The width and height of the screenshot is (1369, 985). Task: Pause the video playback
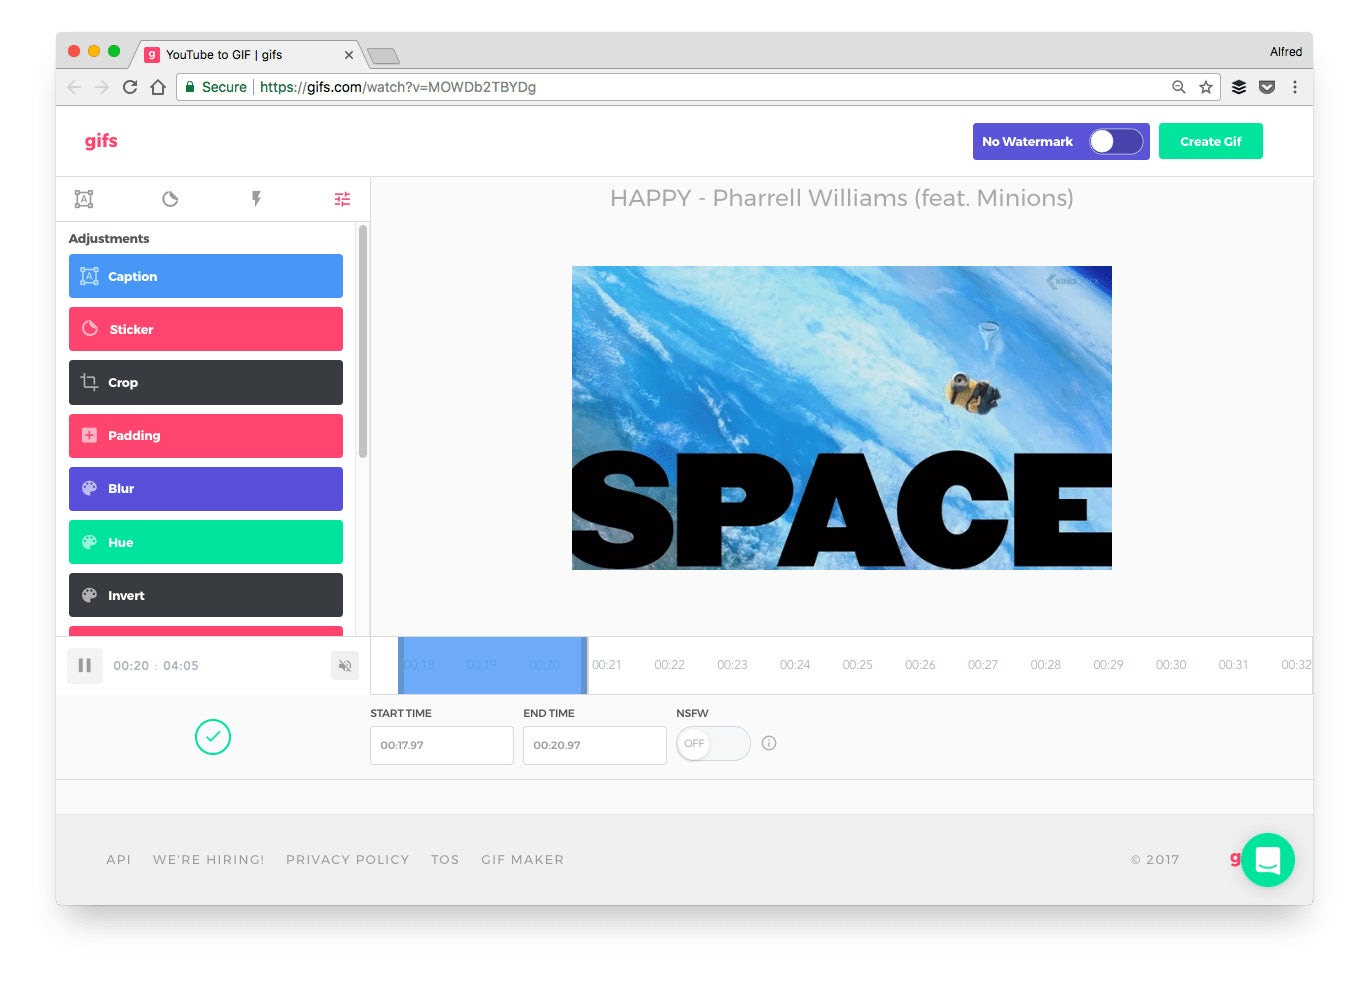pos(85,666)
